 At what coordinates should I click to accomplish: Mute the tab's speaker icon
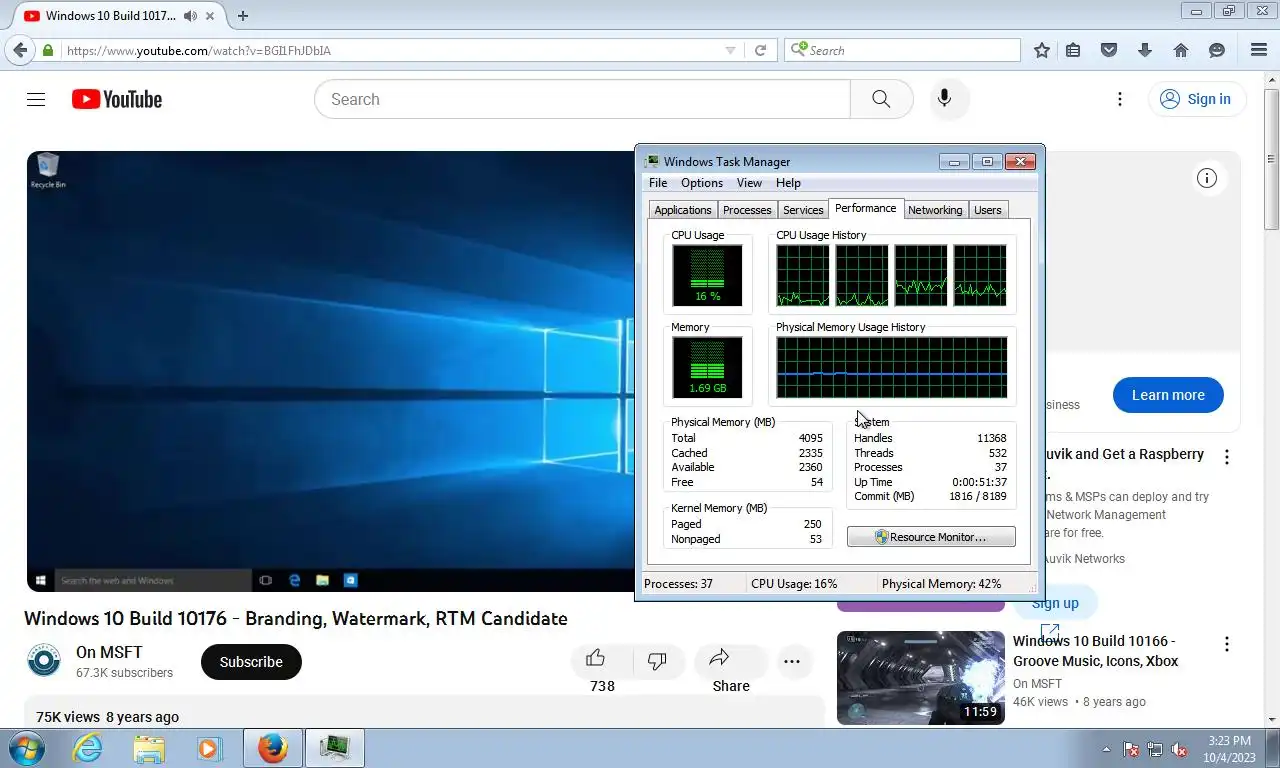(x=190, y=16)
